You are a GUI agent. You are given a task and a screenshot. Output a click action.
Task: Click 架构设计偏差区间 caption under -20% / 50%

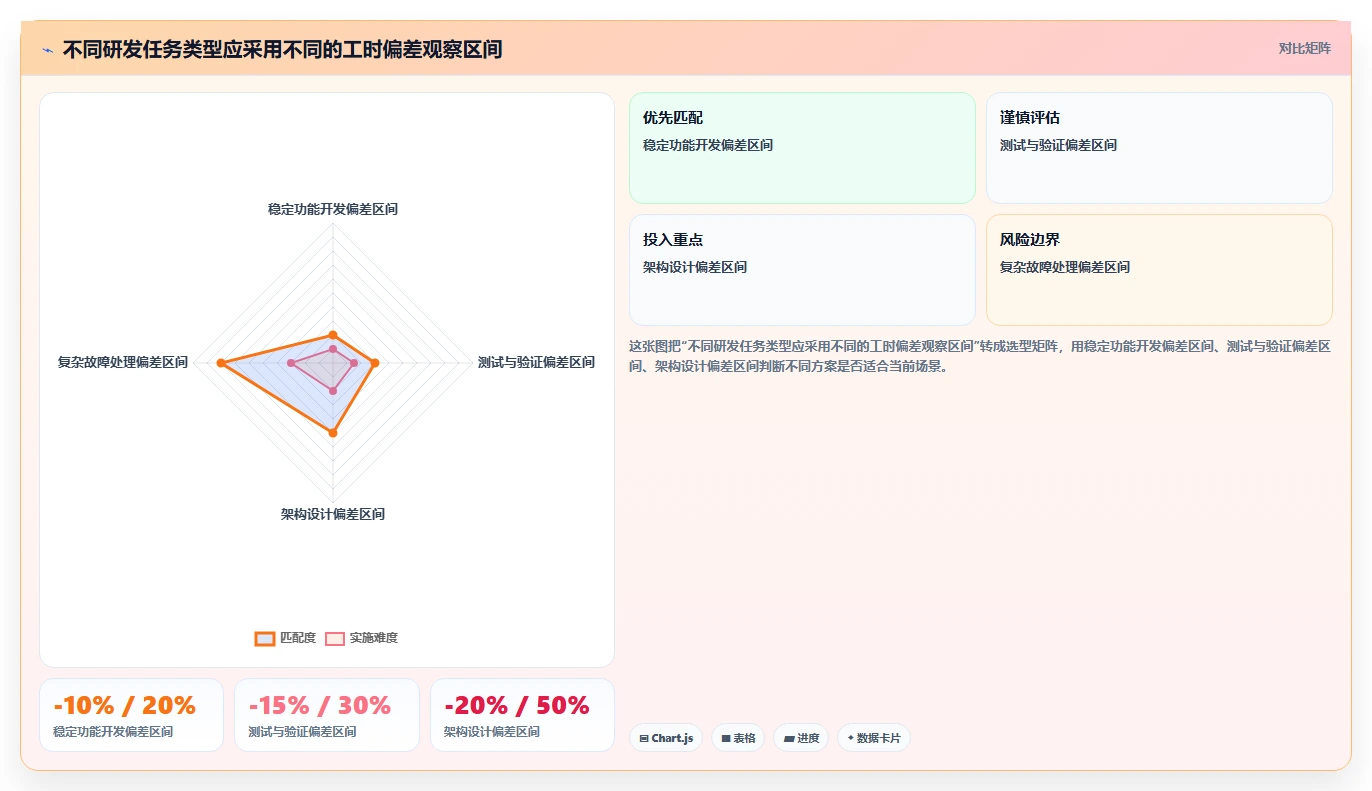click(492, 732)
